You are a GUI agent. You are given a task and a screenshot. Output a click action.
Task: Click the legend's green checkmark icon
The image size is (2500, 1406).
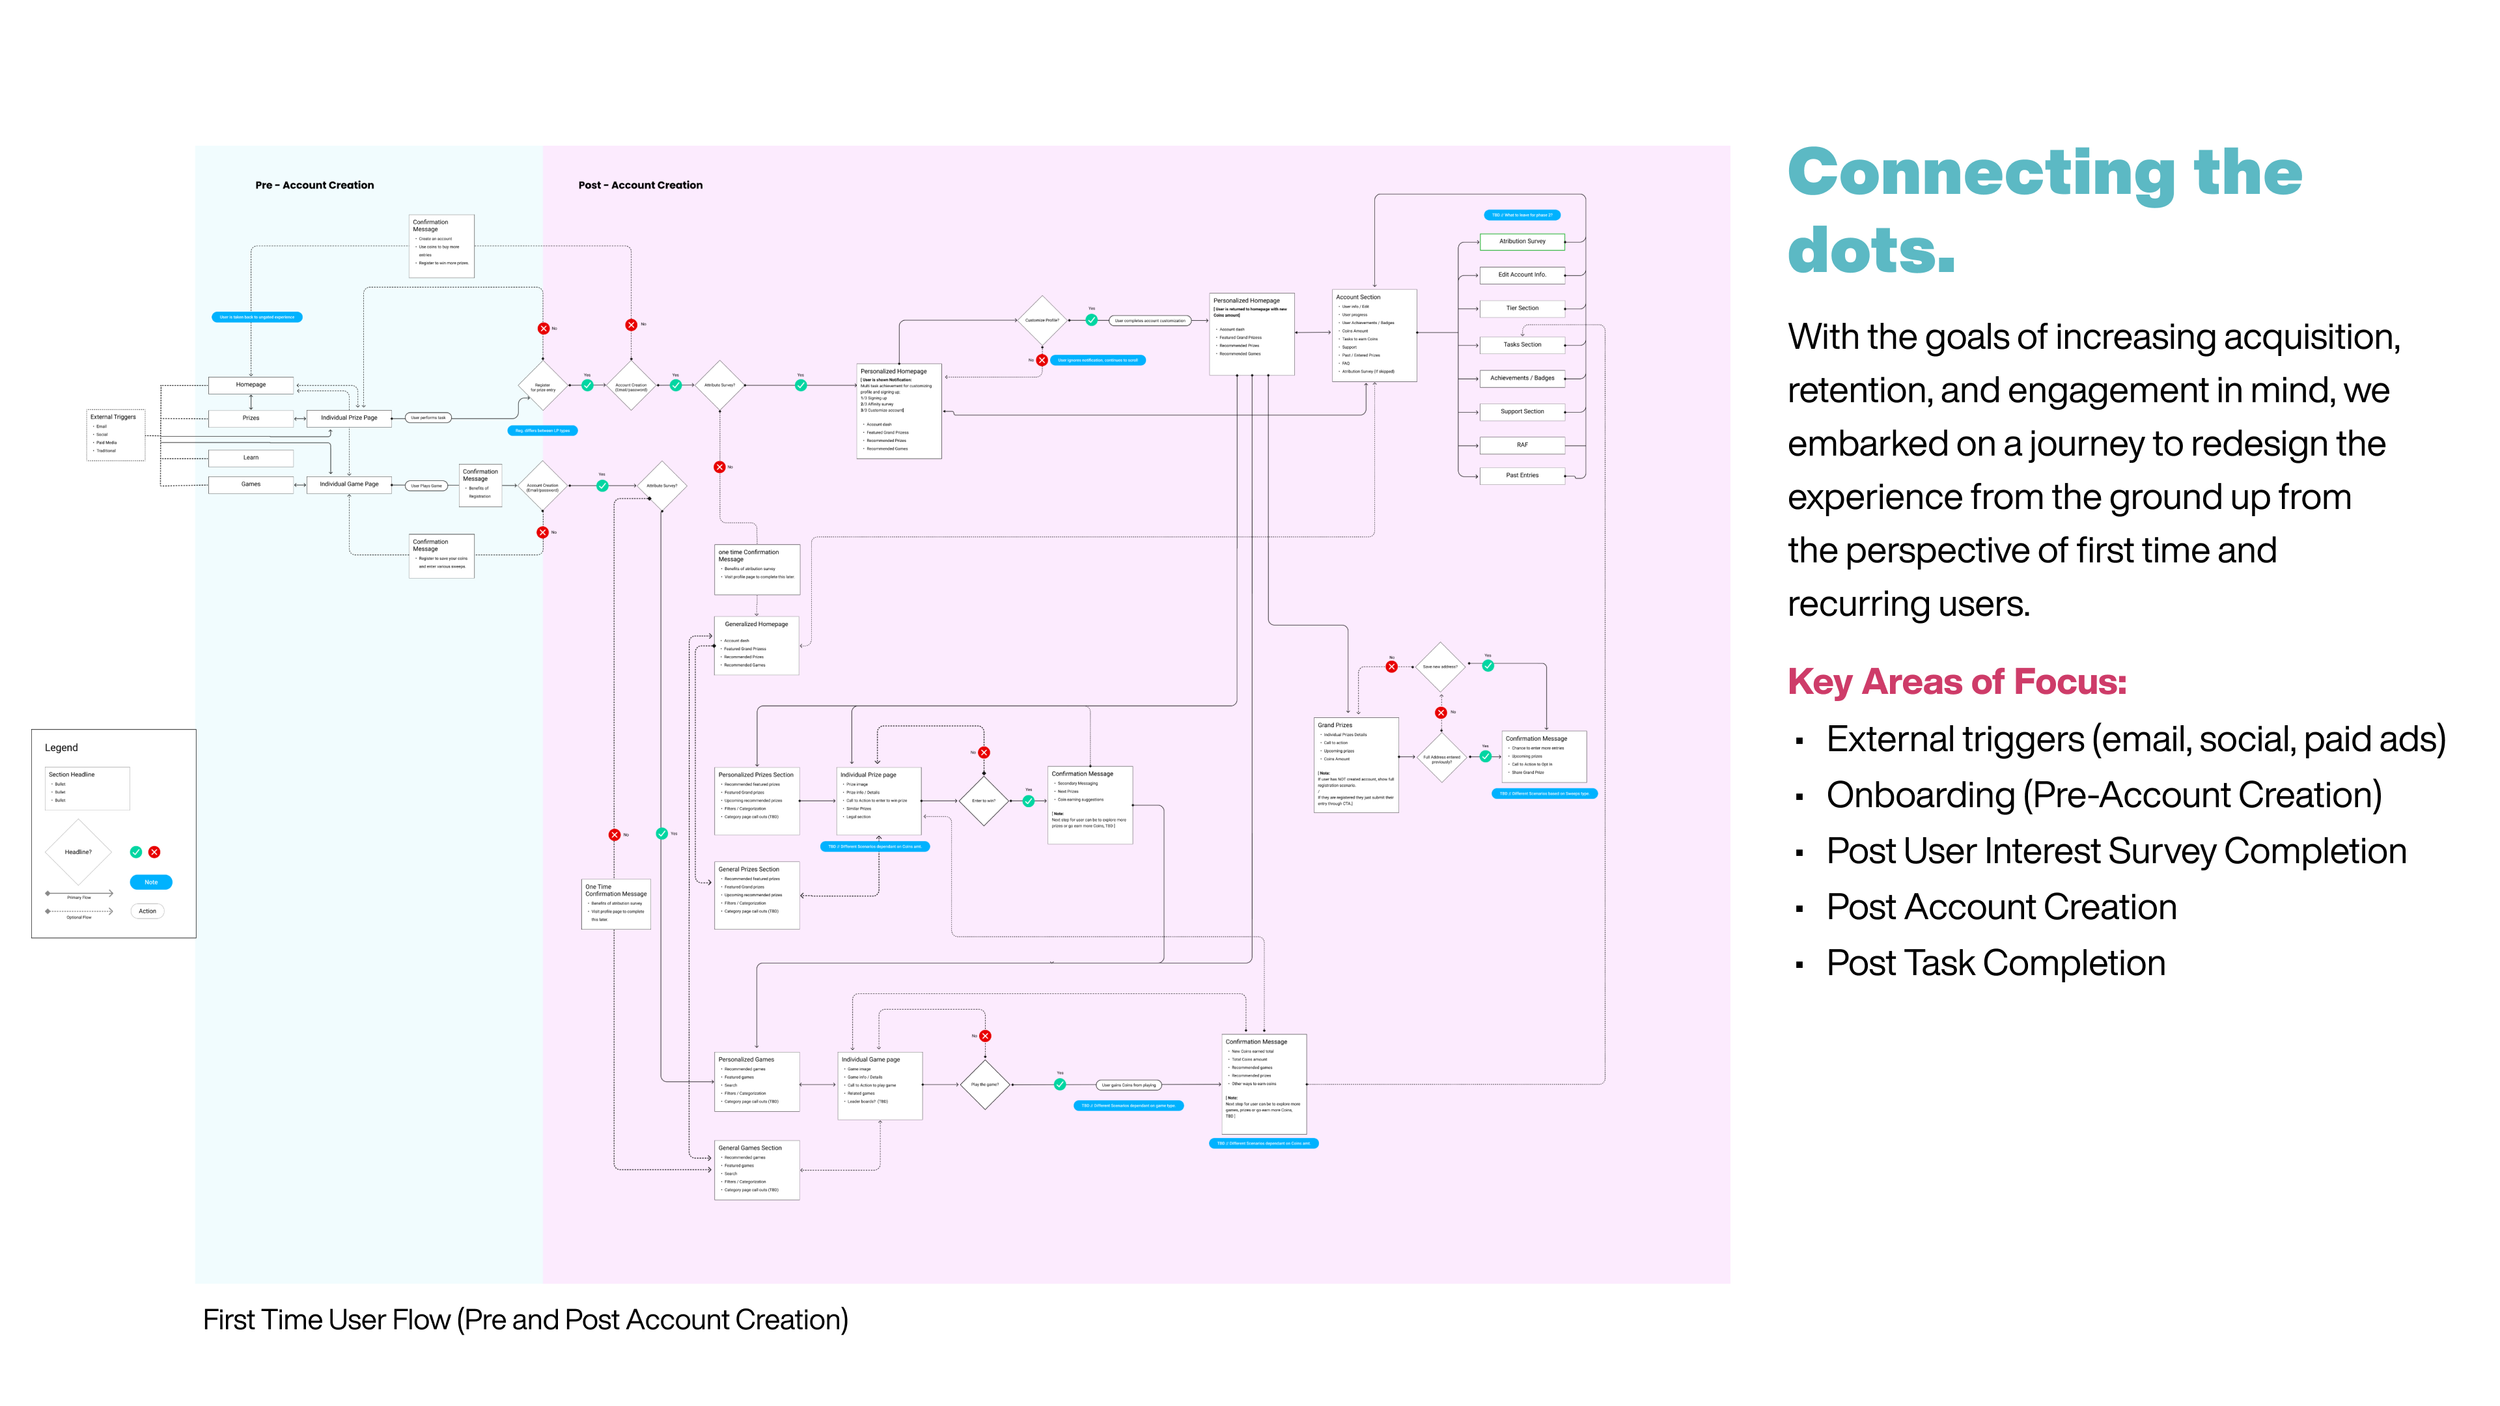136,852
